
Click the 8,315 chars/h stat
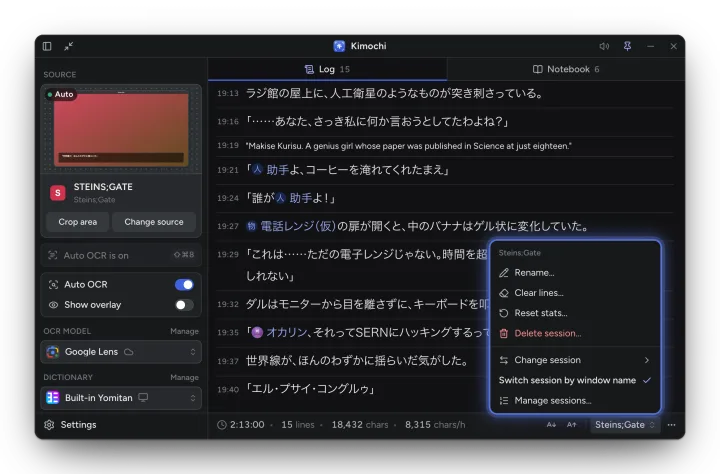435,425
